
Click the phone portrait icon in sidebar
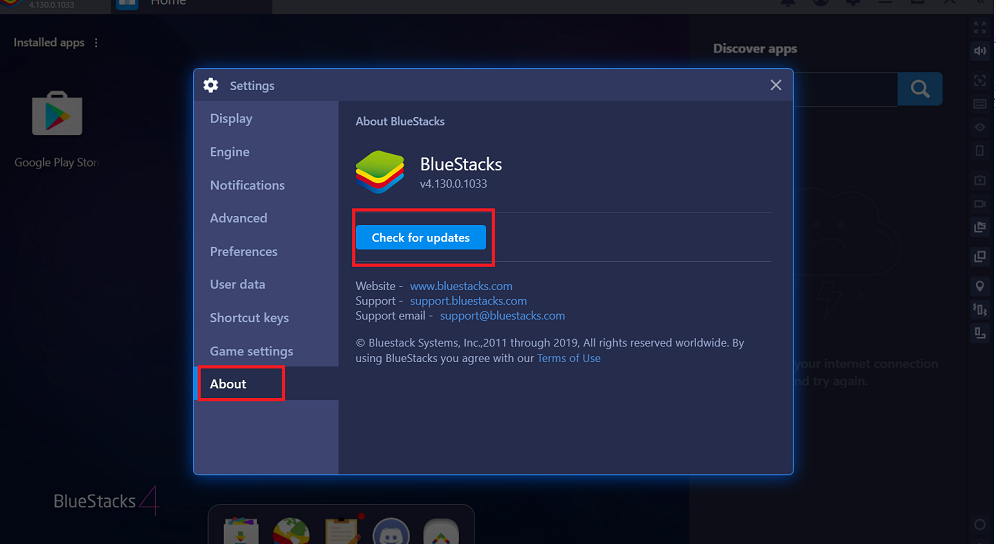pos(979,151)
